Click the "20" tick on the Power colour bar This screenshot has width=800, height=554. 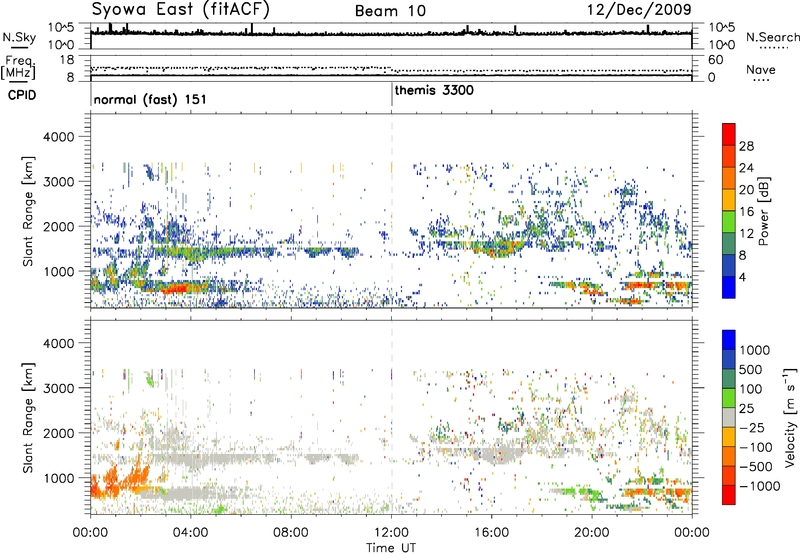click(x=746, y=190)
